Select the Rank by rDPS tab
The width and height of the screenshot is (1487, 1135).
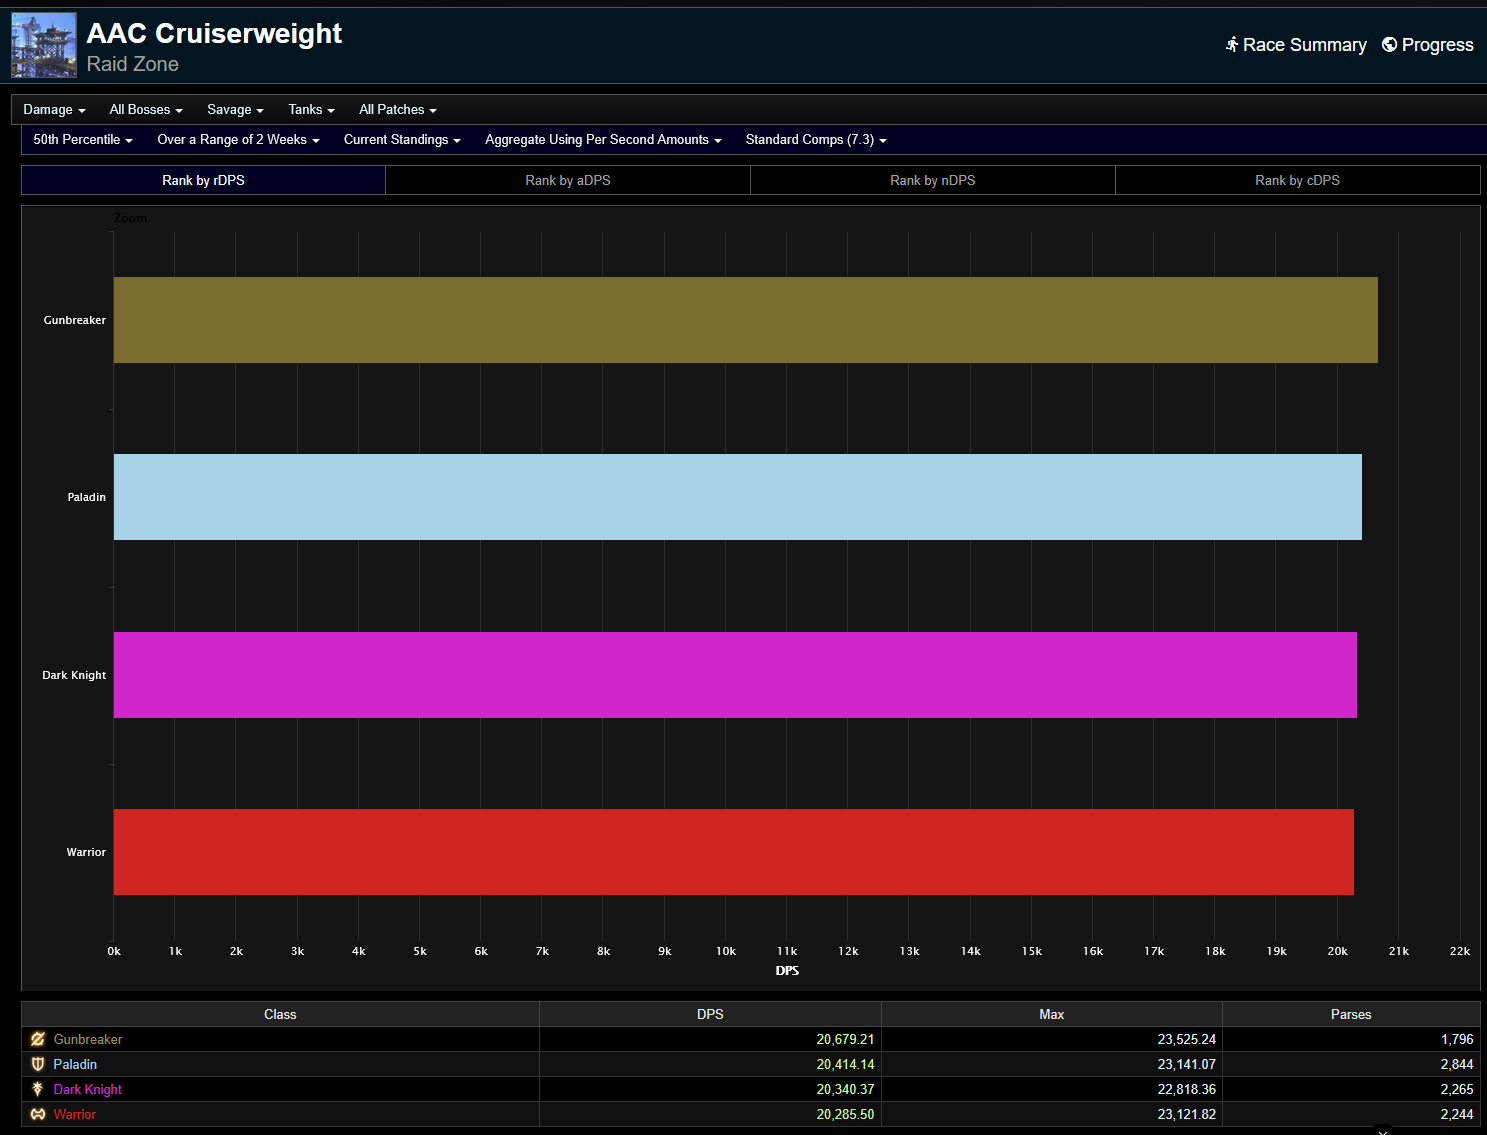tap(203, 180)
